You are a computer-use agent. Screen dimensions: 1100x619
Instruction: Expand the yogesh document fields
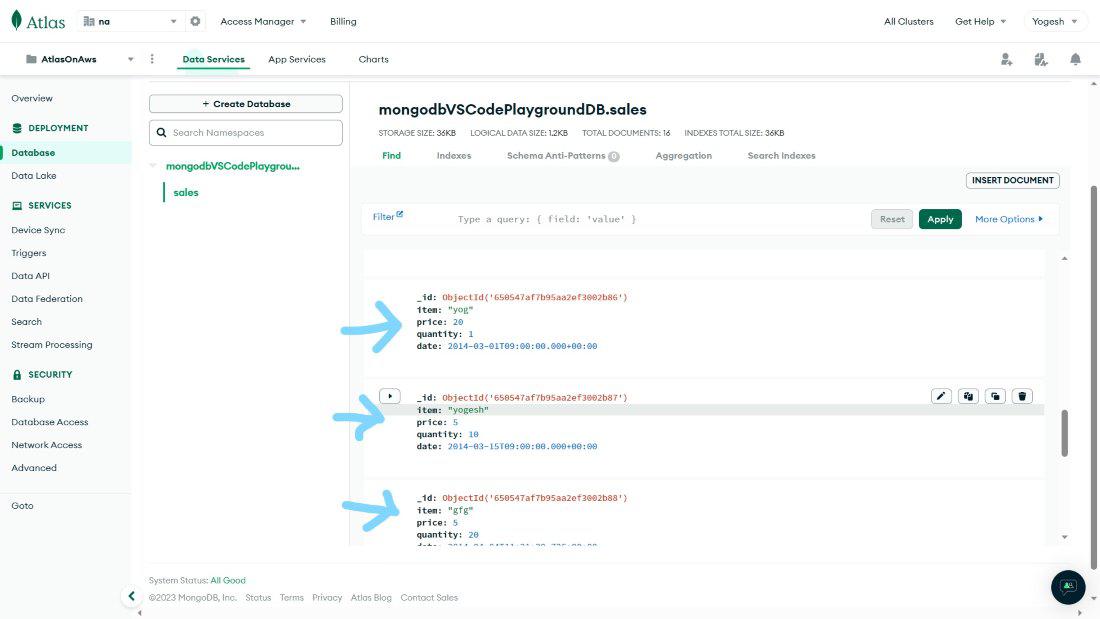[390, 397]
